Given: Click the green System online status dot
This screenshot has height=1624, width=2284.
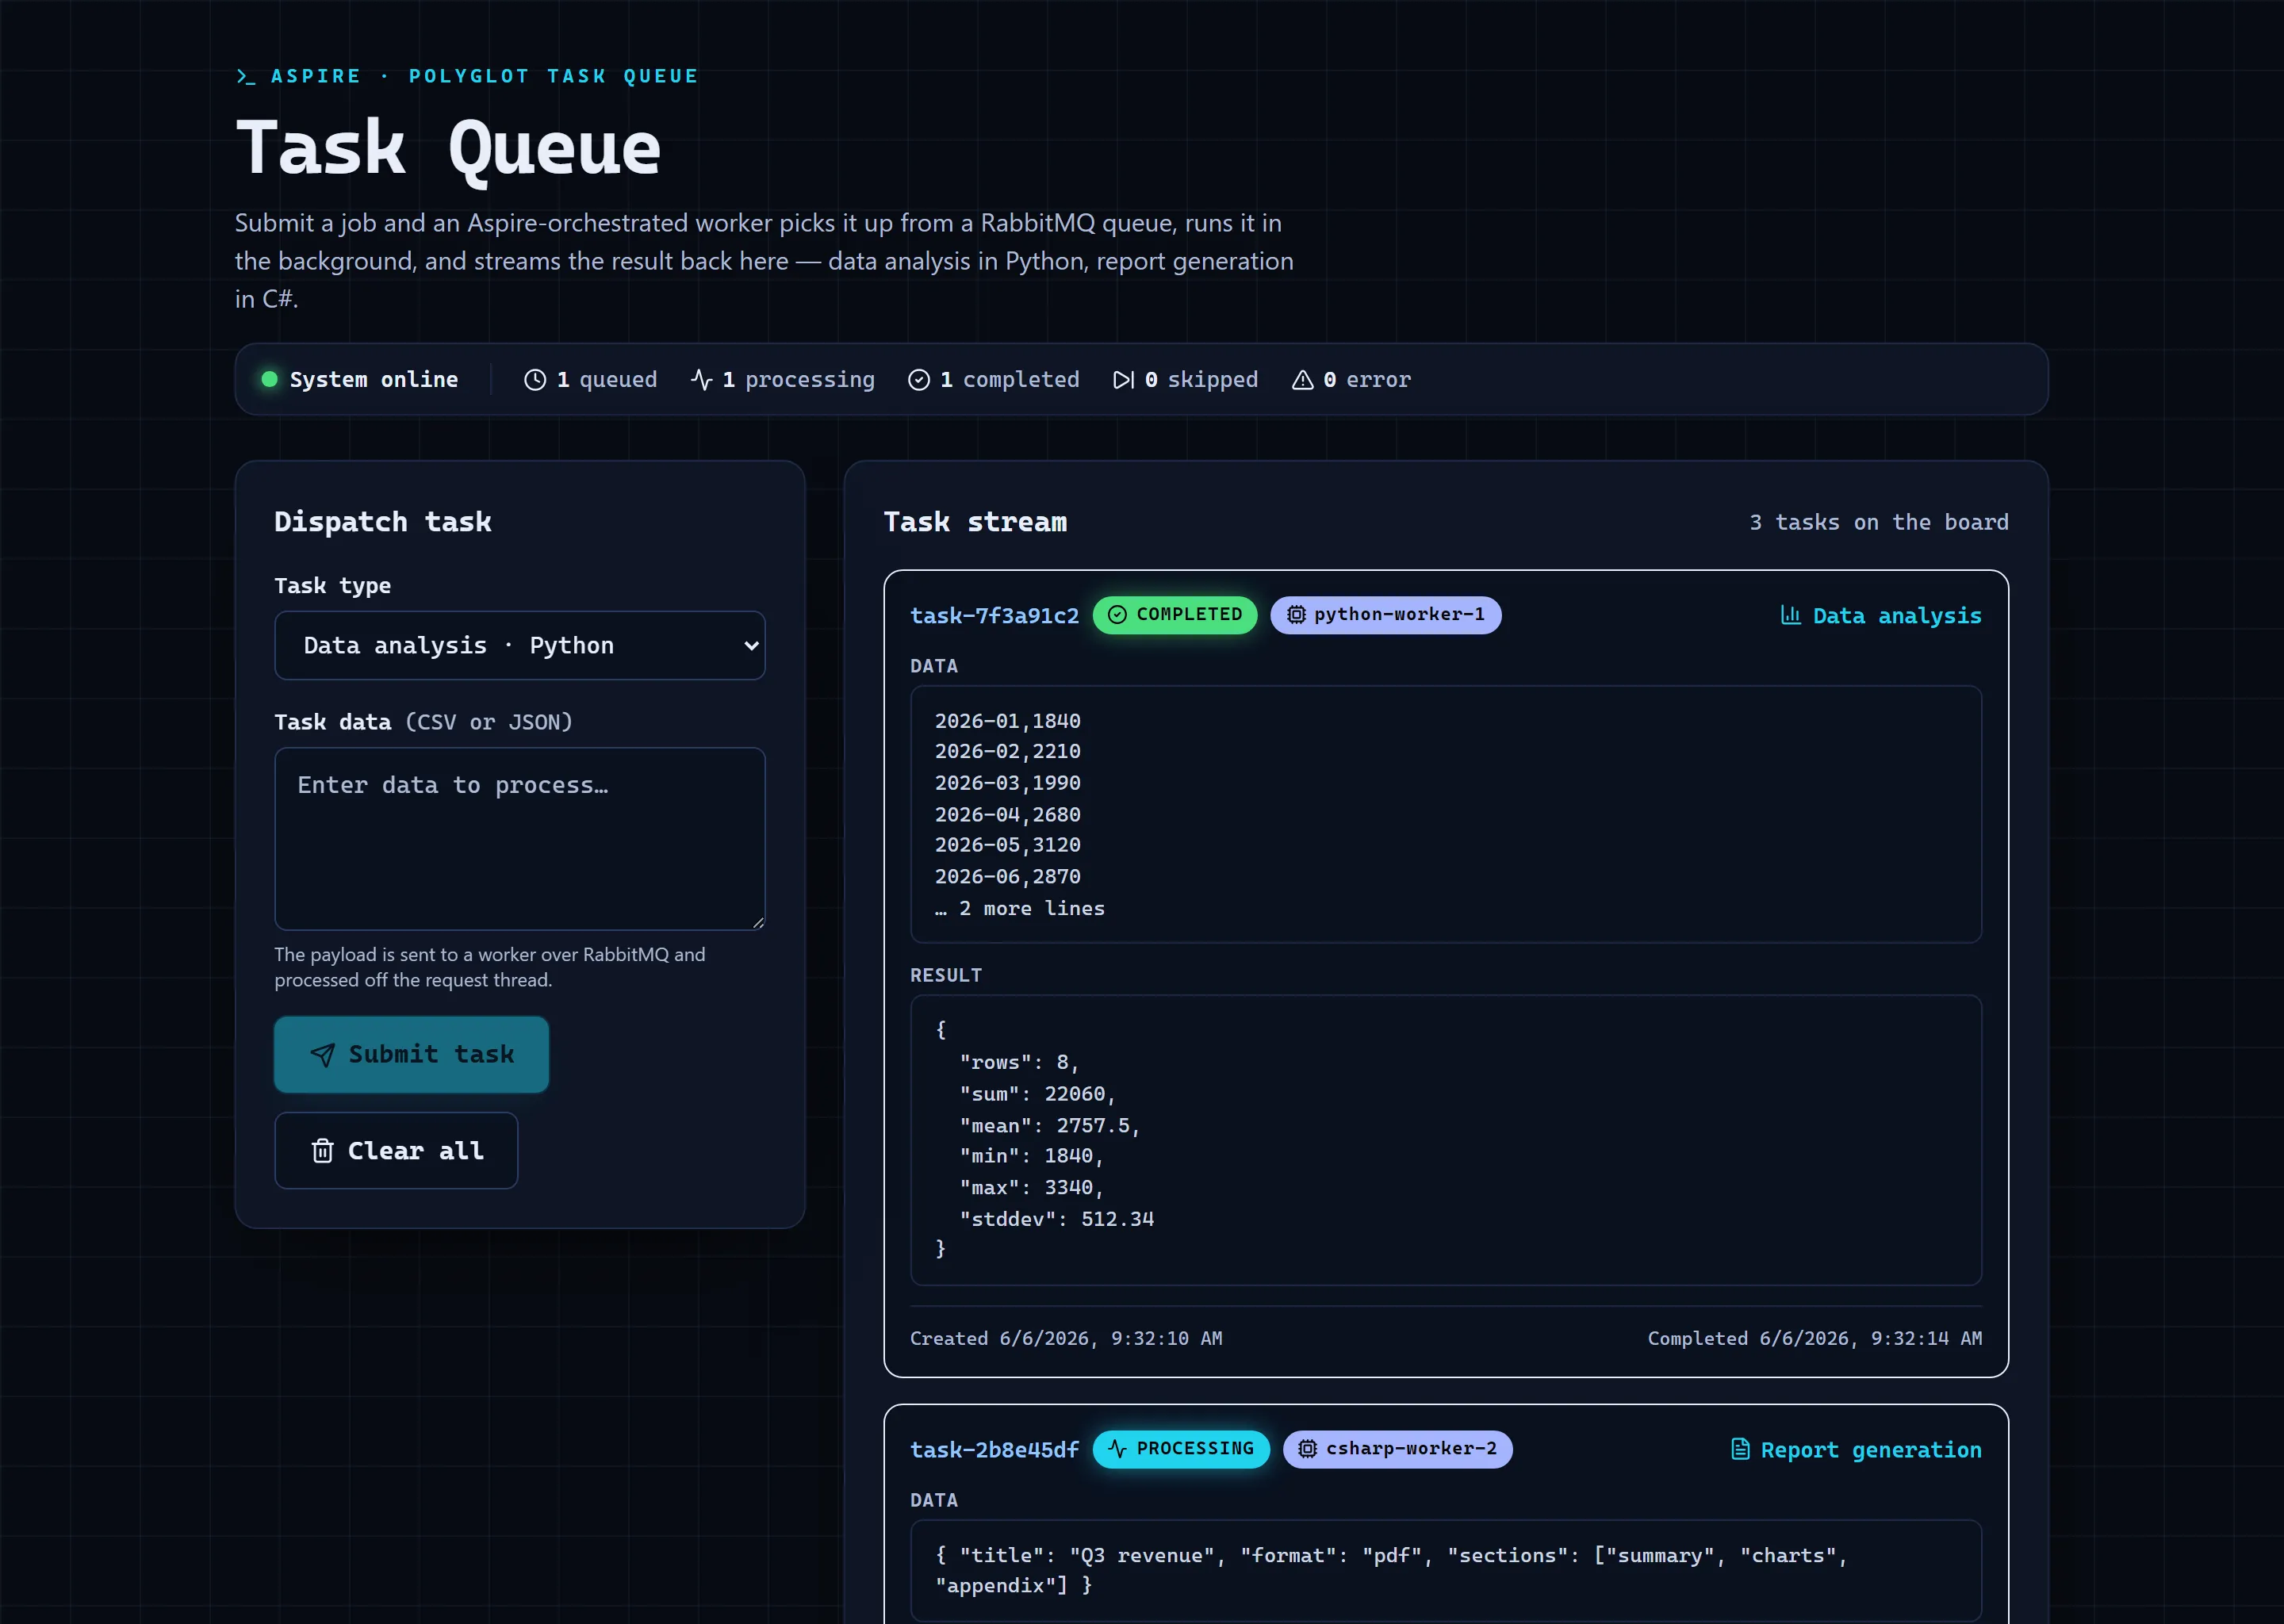Looking at the screenshot, I should point(269,379).
